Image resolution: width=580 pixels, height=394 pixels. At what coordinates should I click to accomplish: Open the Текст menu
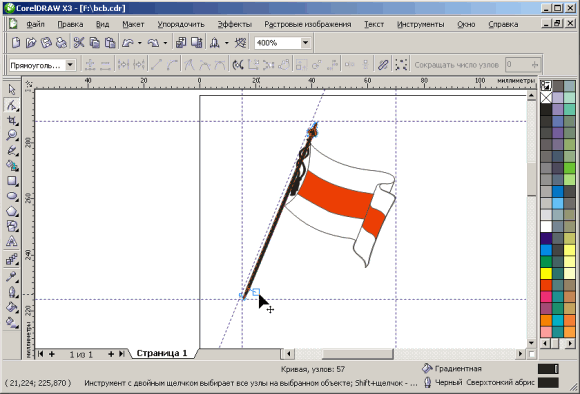pyautogui.click(x=374, y=24)
